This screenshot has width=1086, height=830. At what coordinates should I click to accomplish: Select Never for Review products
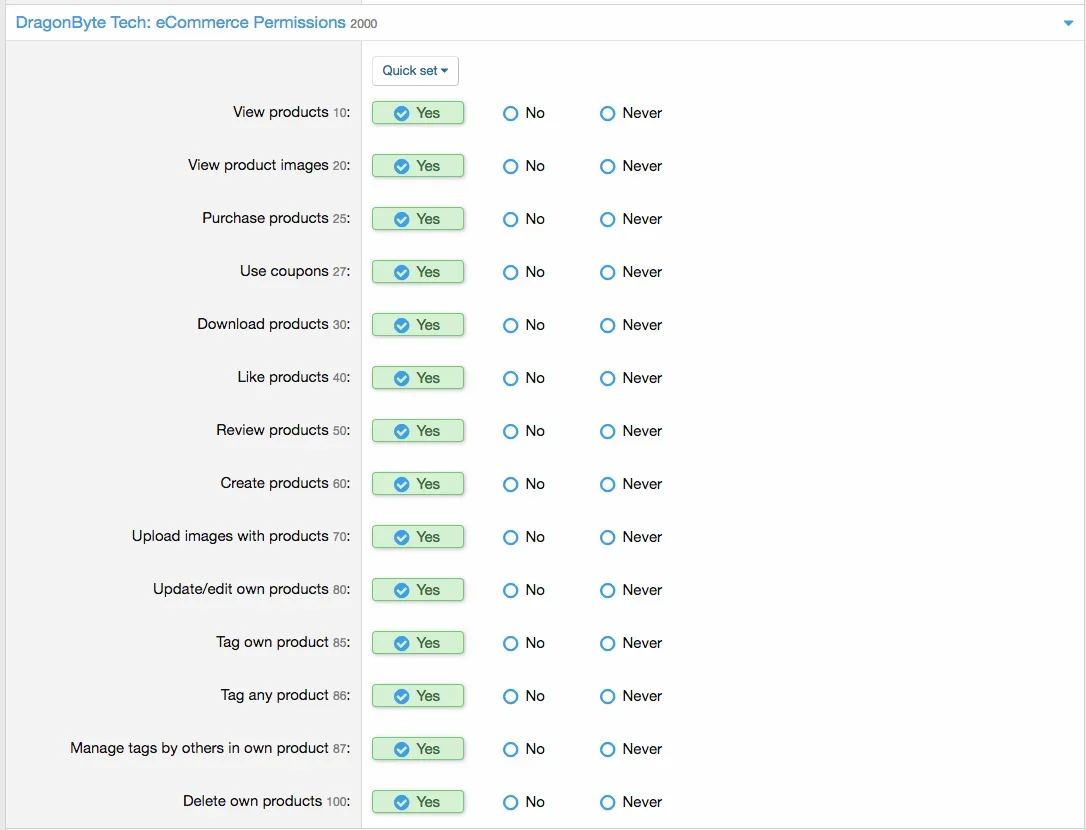point(607,431)
